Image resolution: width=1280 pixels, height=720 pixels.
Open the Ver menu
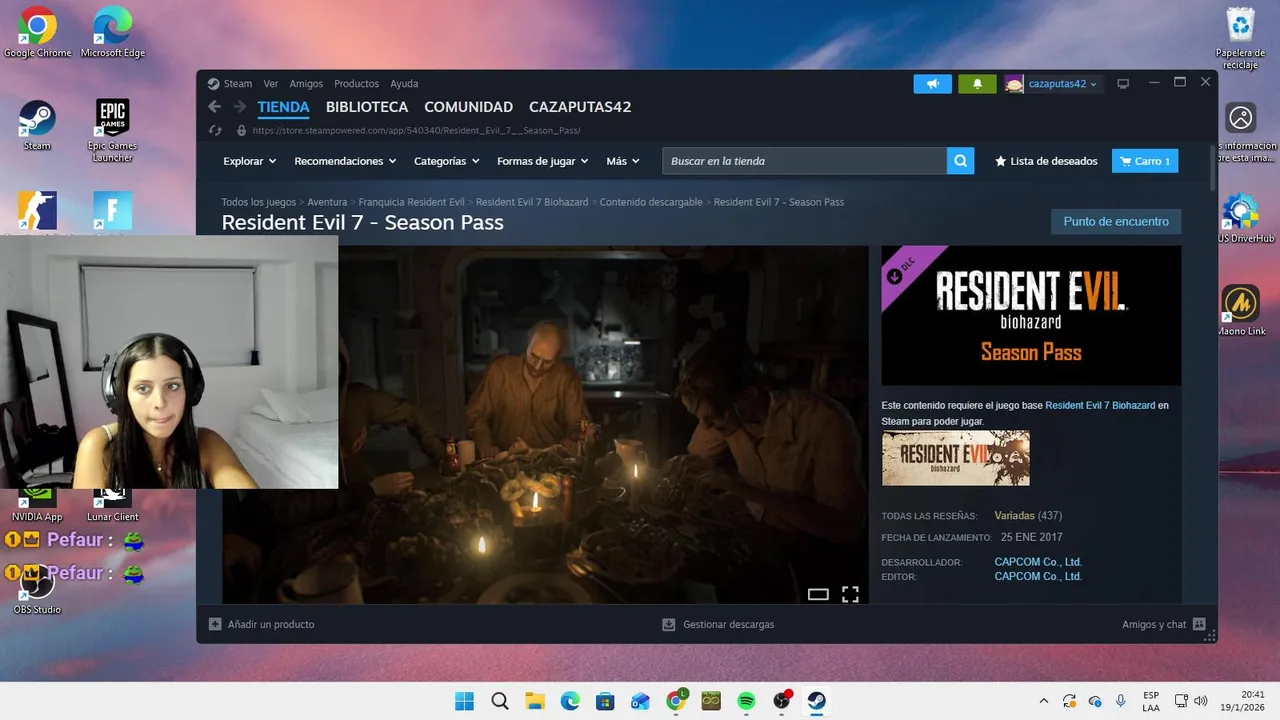click(271, 84)
